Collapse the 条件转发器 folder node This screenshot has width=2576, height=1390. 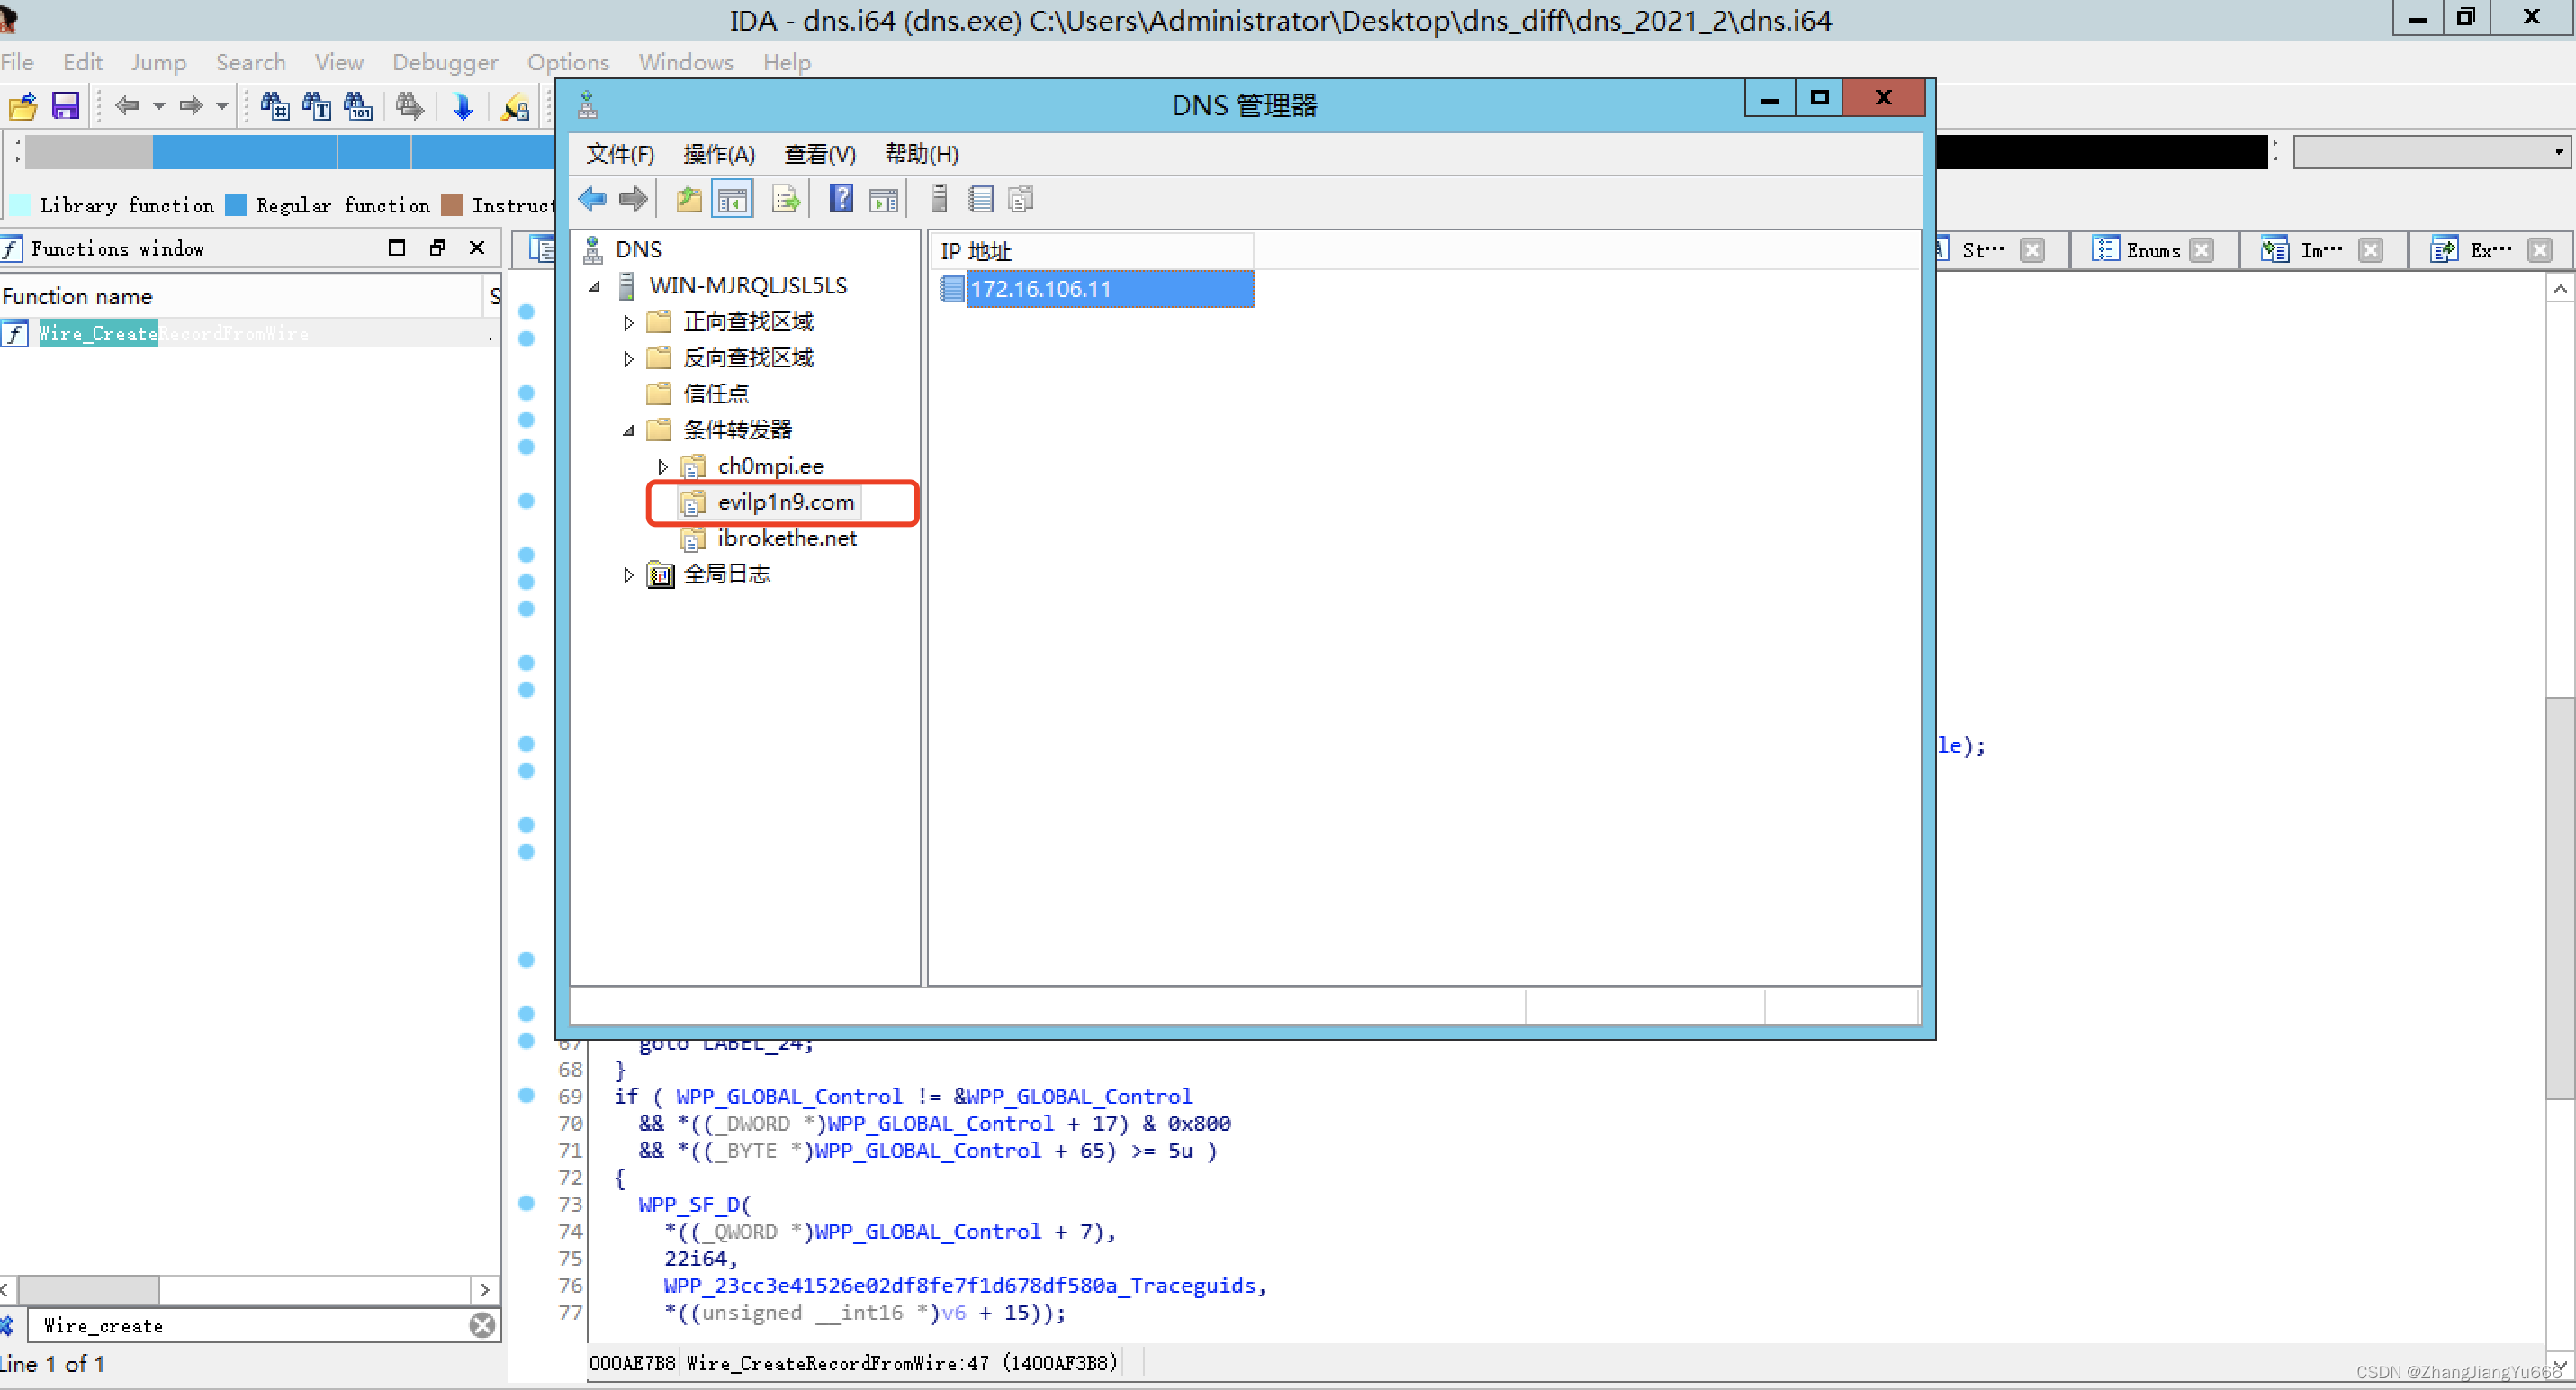(x=628, y=430)
